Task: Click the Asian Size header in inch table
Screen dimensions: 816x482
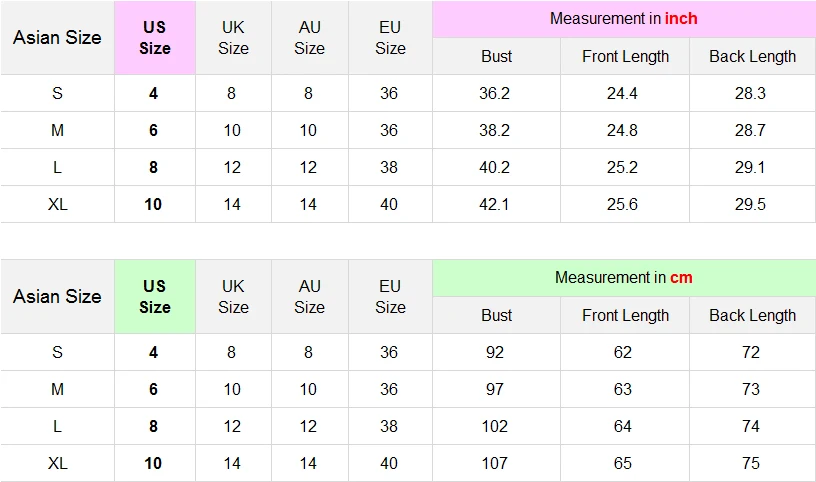Action: click(x=57, y=37)
